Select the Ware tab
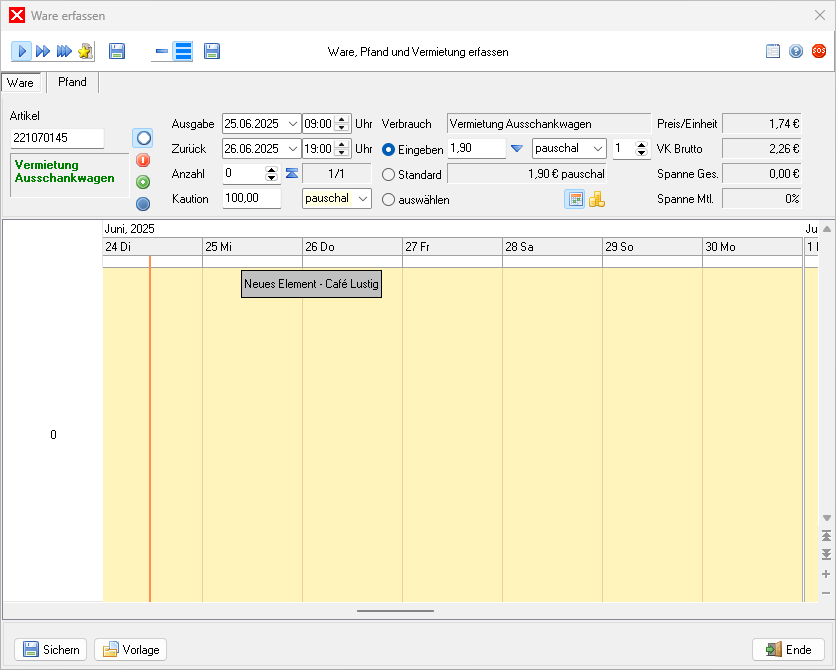836x670 pixels. point(21,83)
